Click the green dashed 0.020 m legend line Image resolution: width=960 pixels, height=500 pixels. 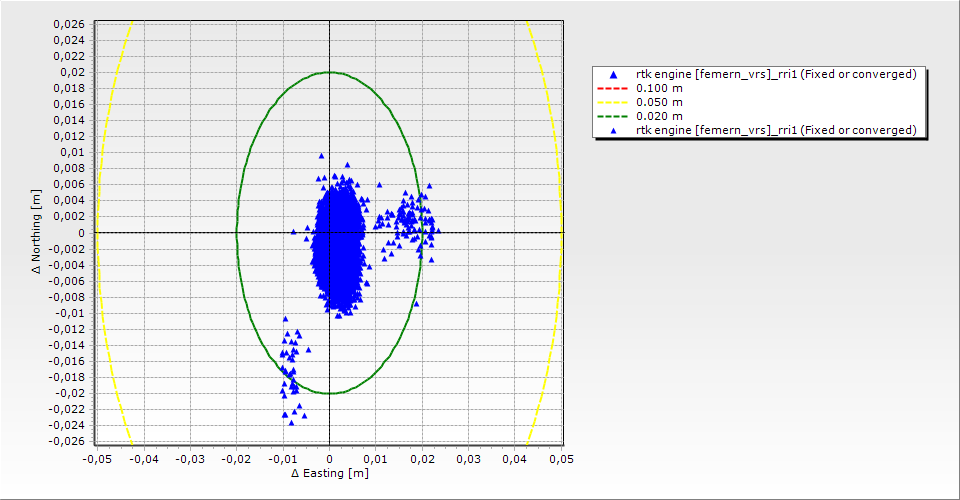tap(613, 116)
